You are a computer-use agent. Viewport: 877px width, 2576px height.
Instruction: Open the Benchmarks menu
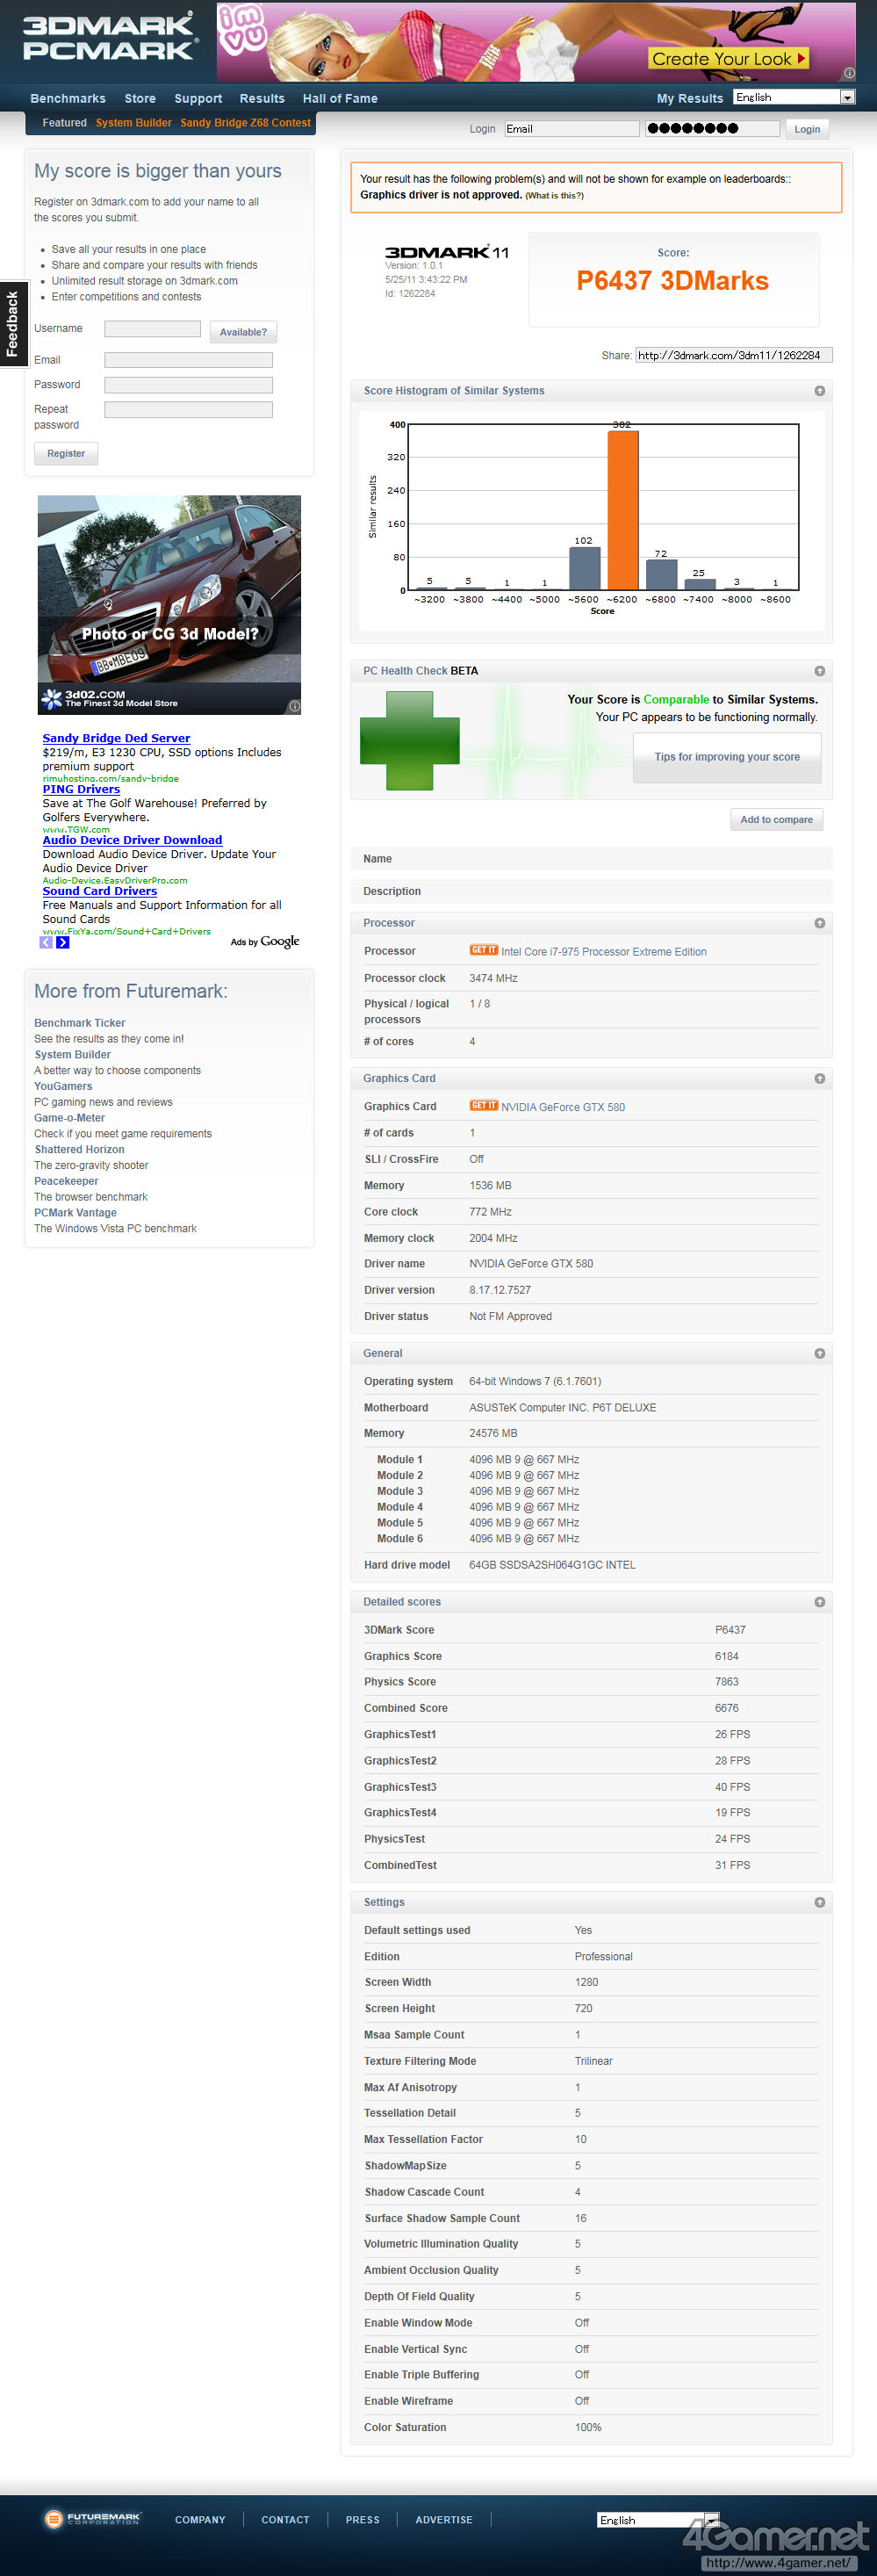[x=68, y=99]
